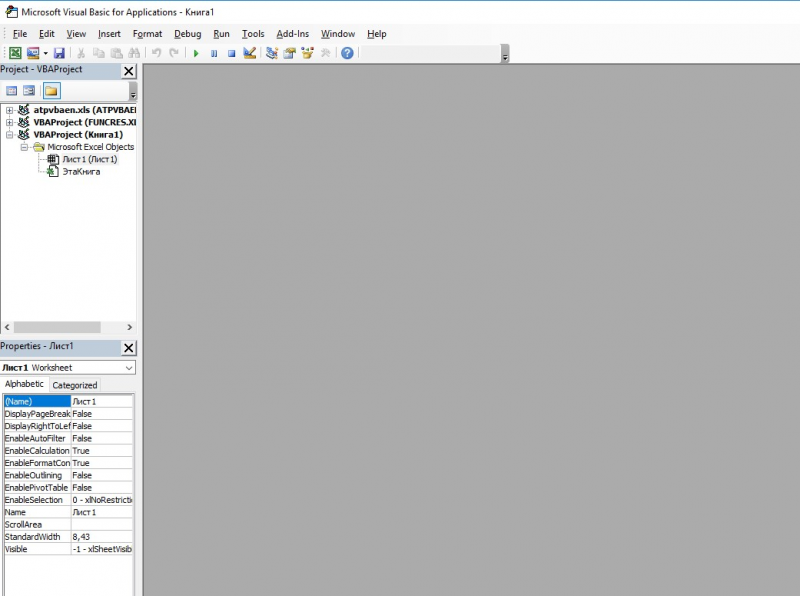
Task: Click the DisplayPageBreaks False value
Action: click(x=102, y=414)
